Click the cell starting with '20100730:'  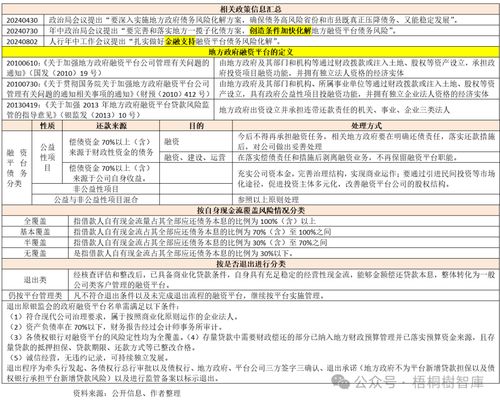[x=108, y=89]
